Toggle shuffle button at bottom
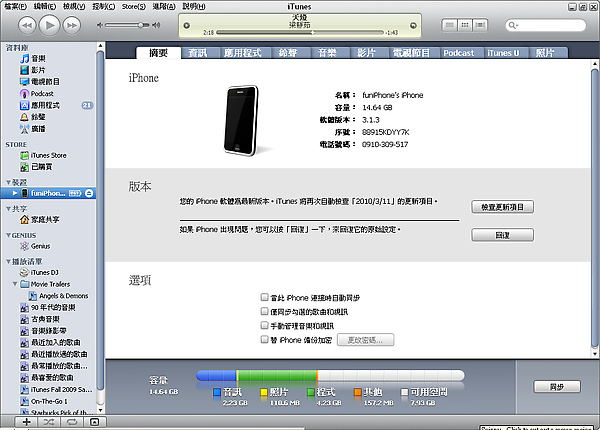 point(49,422)
